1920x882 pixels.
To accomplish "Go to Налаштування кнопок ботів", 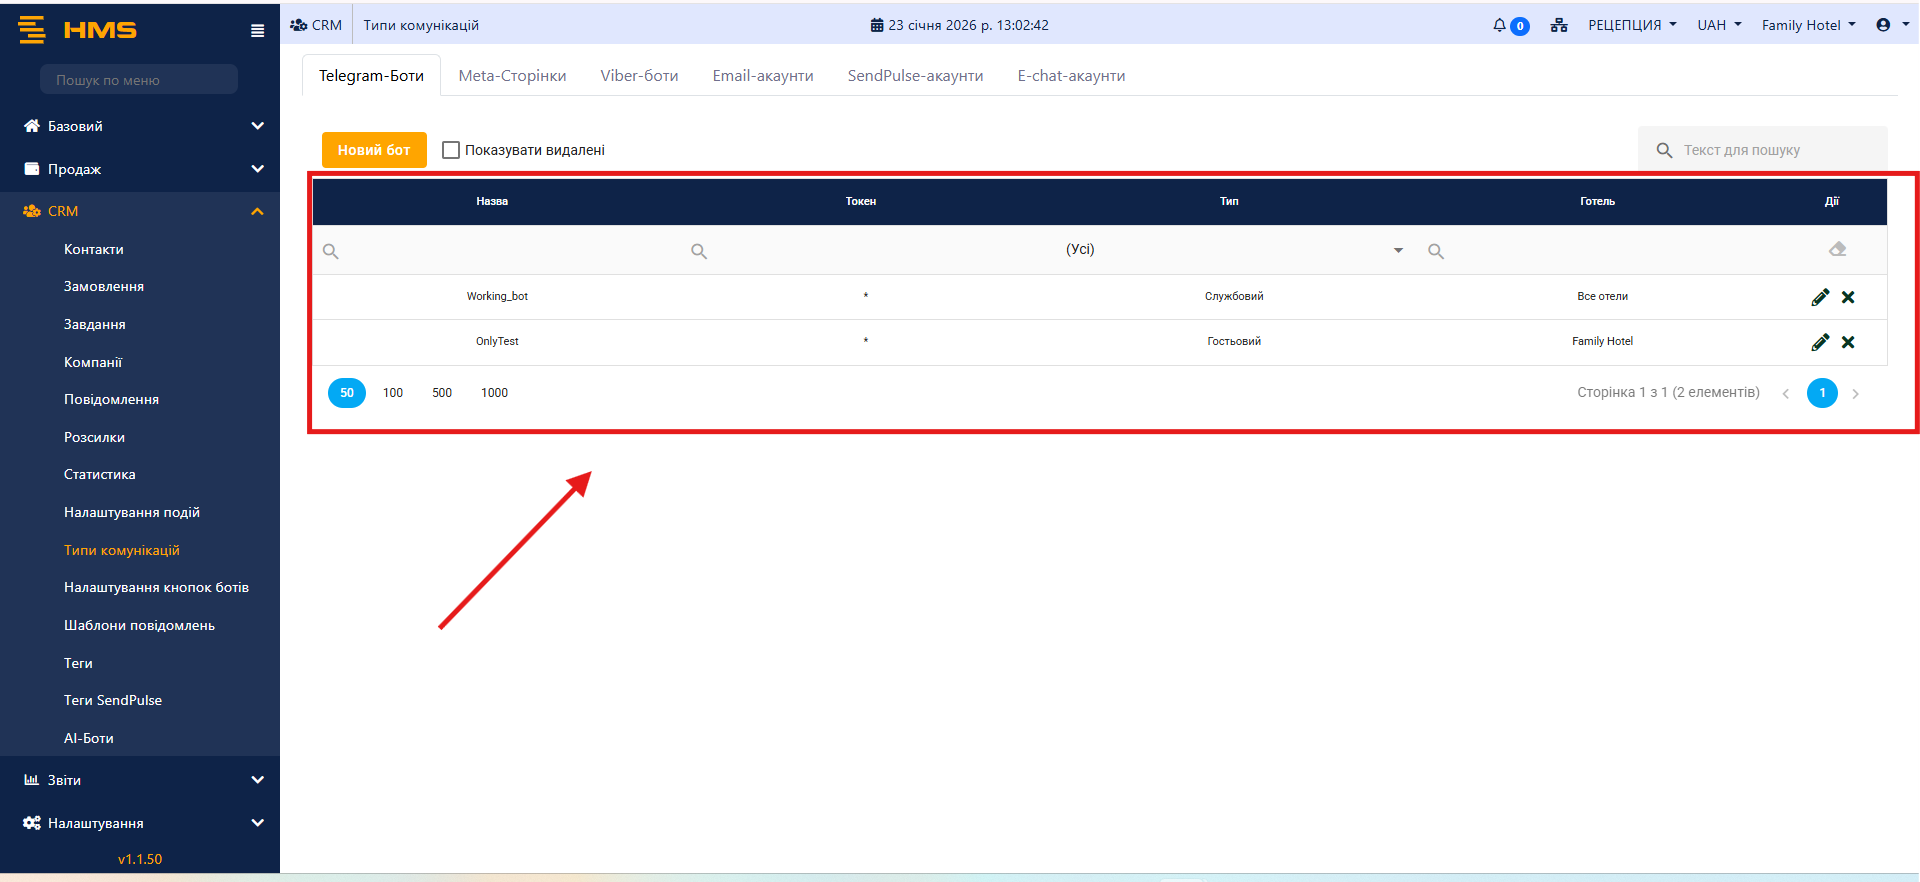I will coord(156,587).
